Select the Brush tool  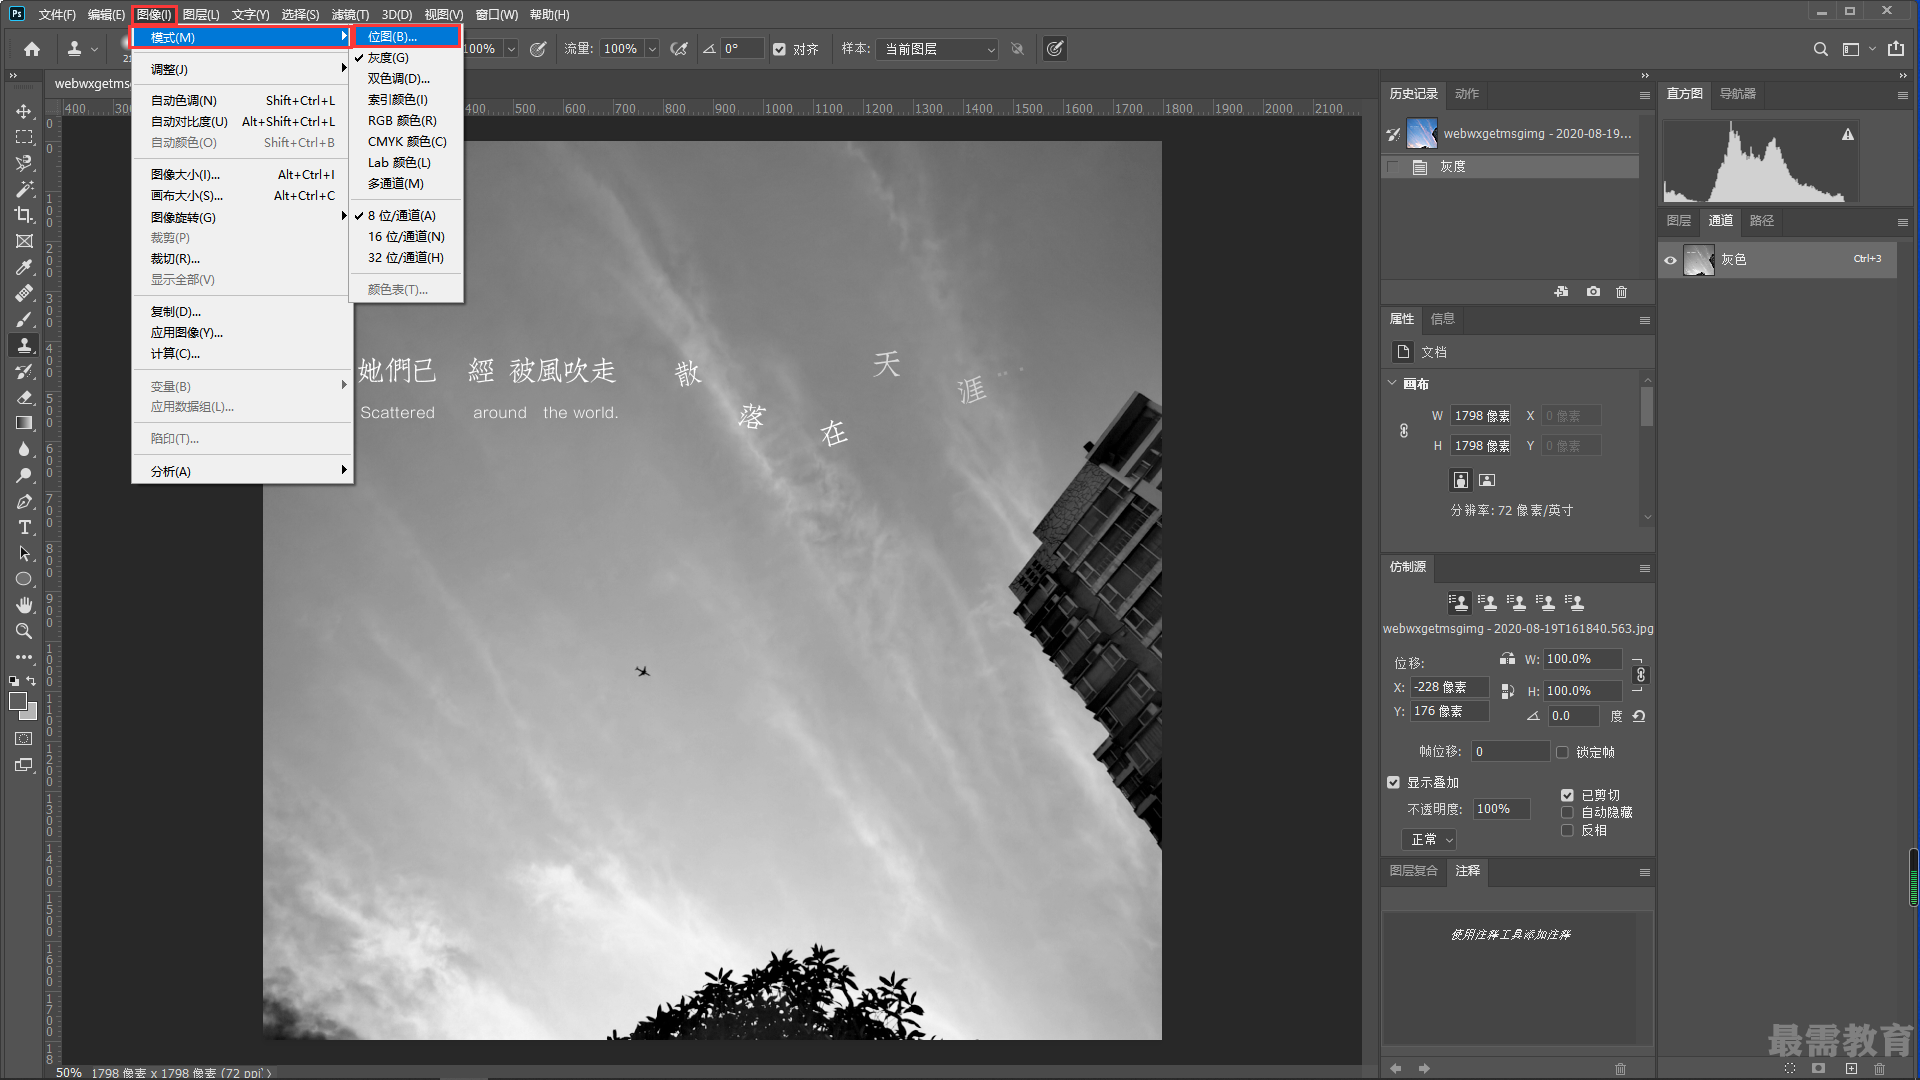pyautogui.click(x=24, y=319)
